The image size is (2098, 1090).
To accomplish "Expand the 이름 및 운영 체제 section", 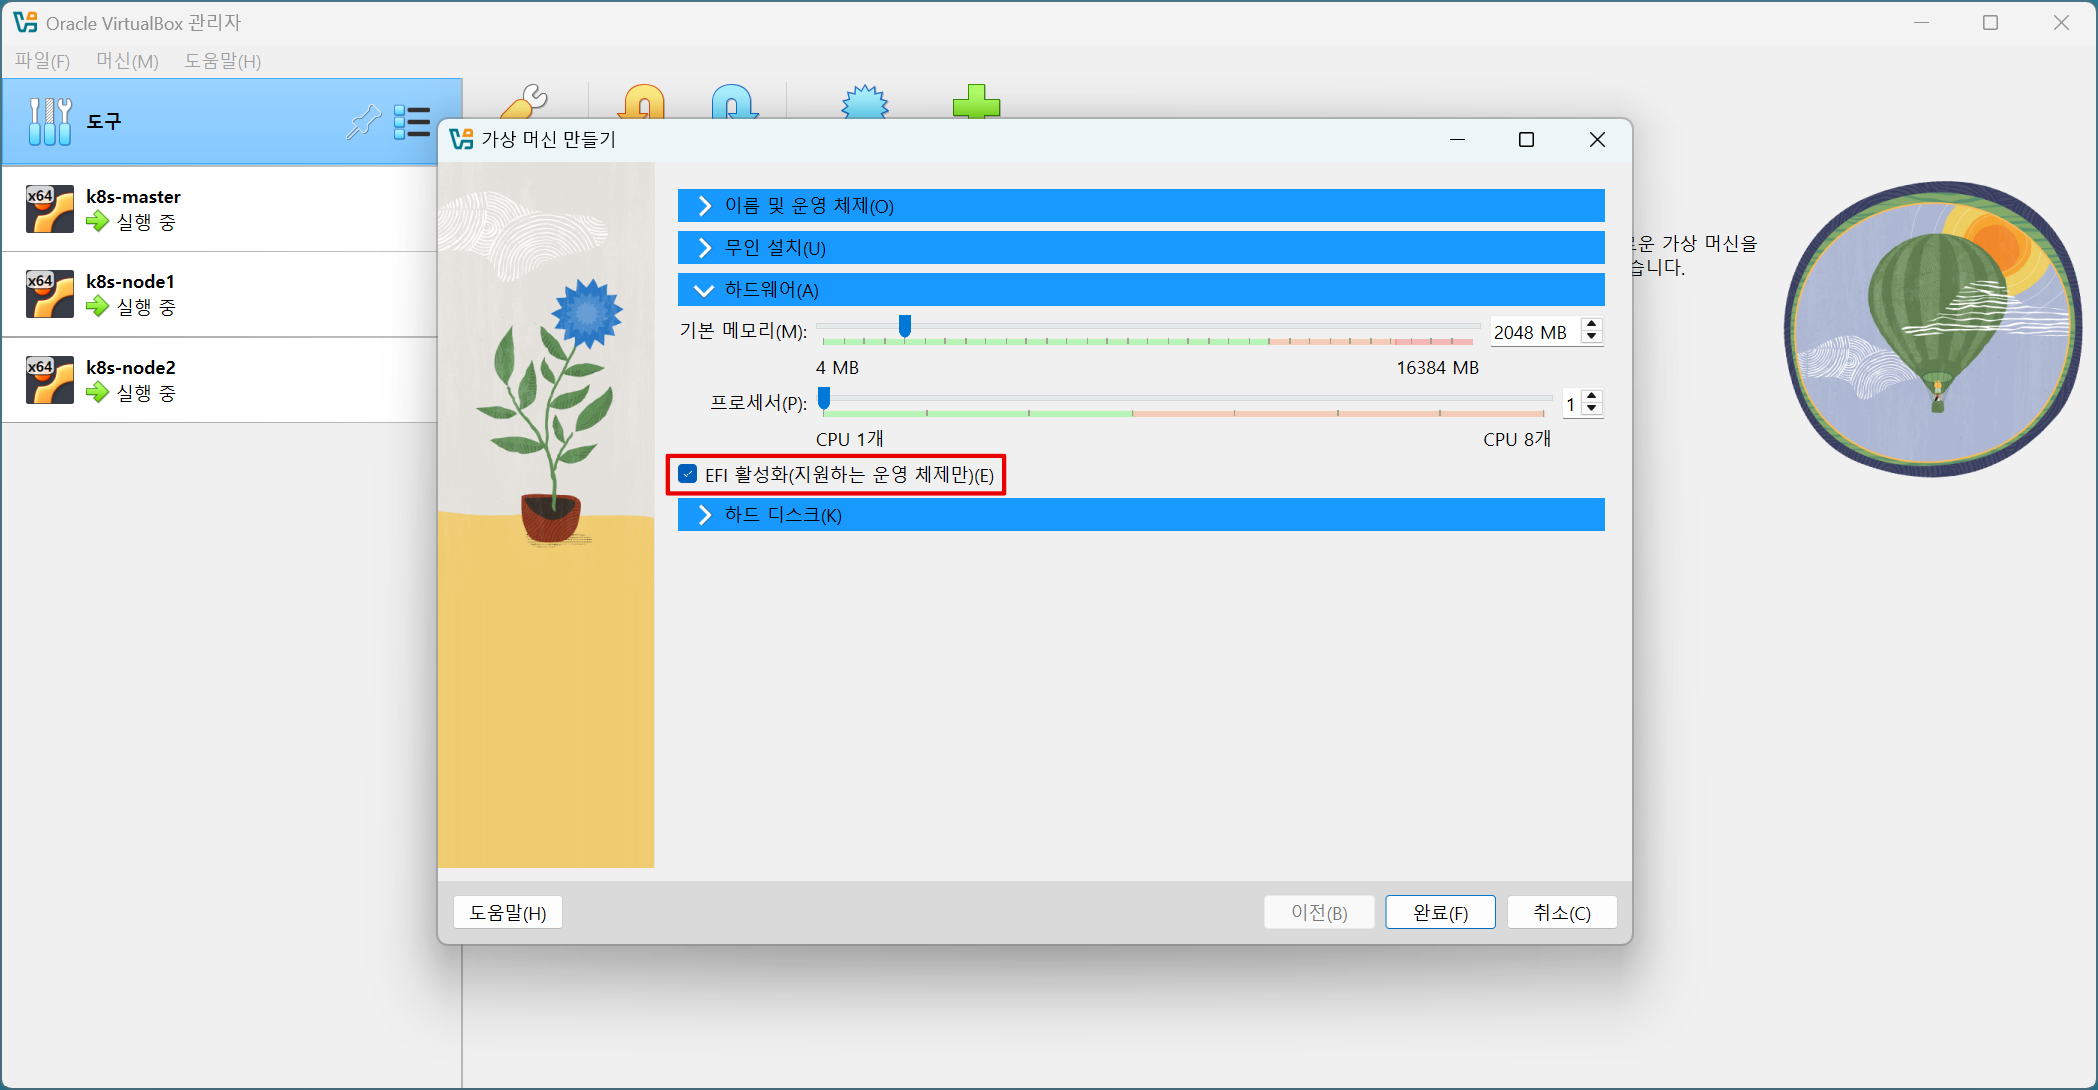I will (1141, 205).
